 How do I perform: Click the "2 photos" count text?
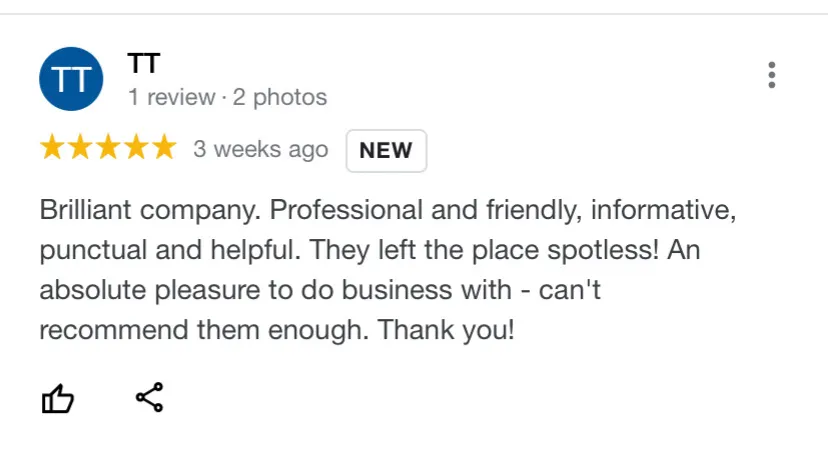pos(280,98)
